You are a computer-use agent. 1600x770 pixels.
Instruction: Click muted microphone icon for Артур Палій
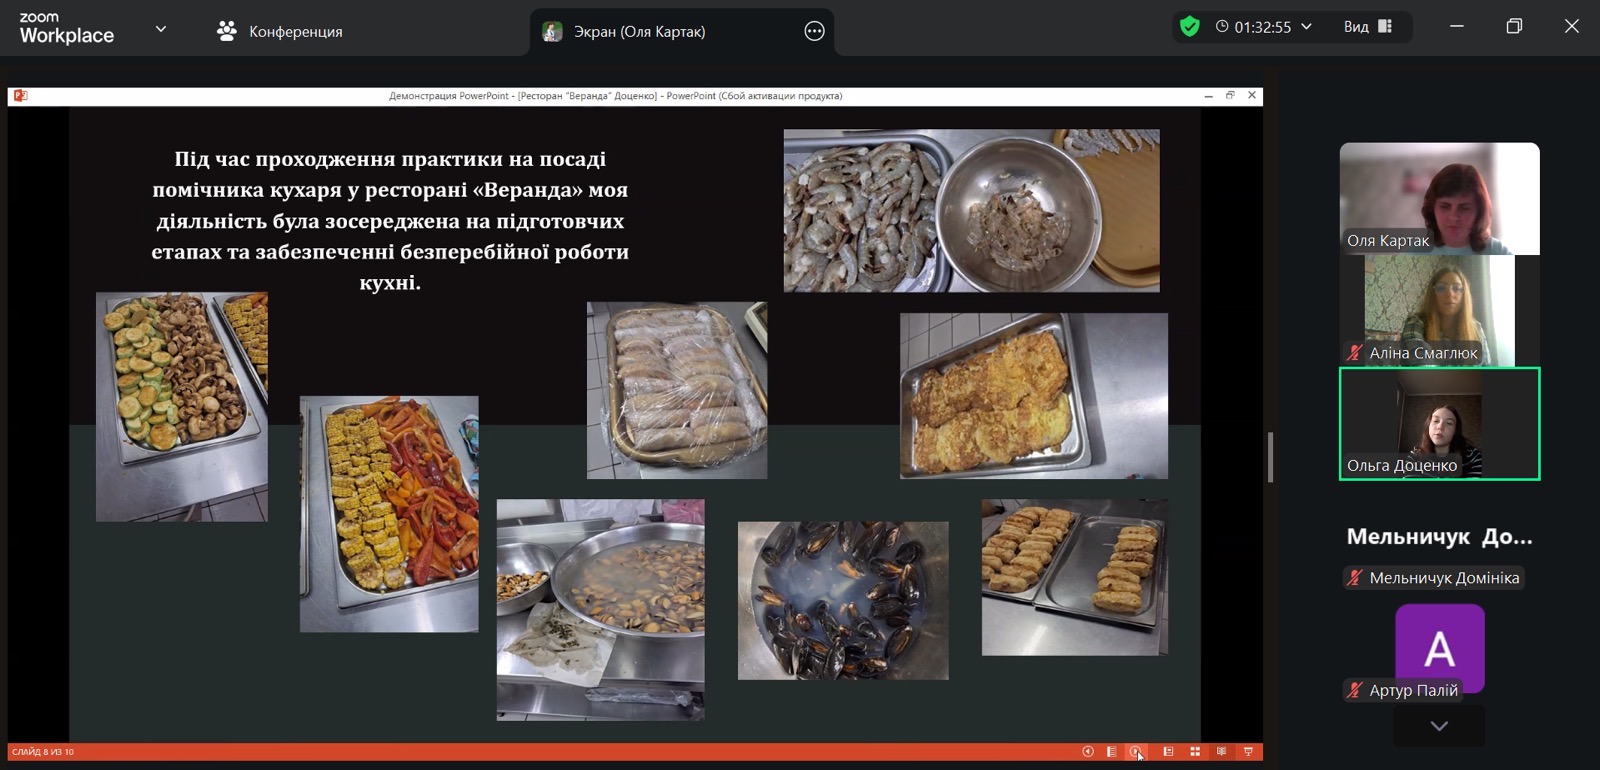[x=1355, y=690]
